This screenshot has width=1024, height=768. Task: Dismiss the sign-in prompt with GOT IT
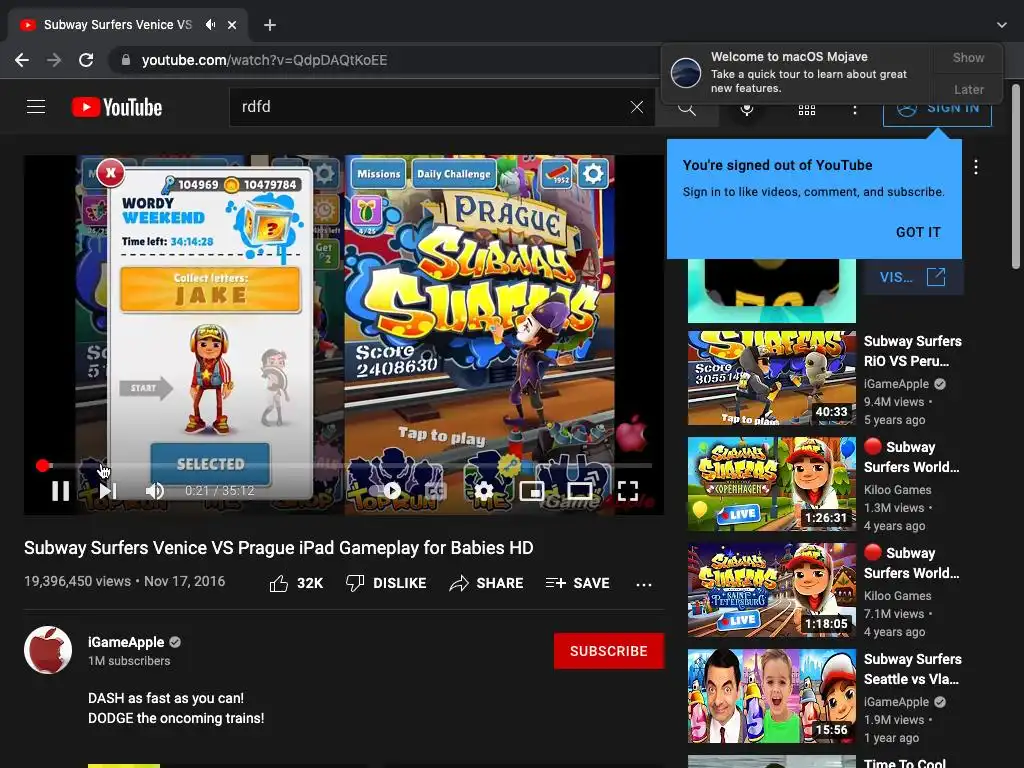(918, 232)
